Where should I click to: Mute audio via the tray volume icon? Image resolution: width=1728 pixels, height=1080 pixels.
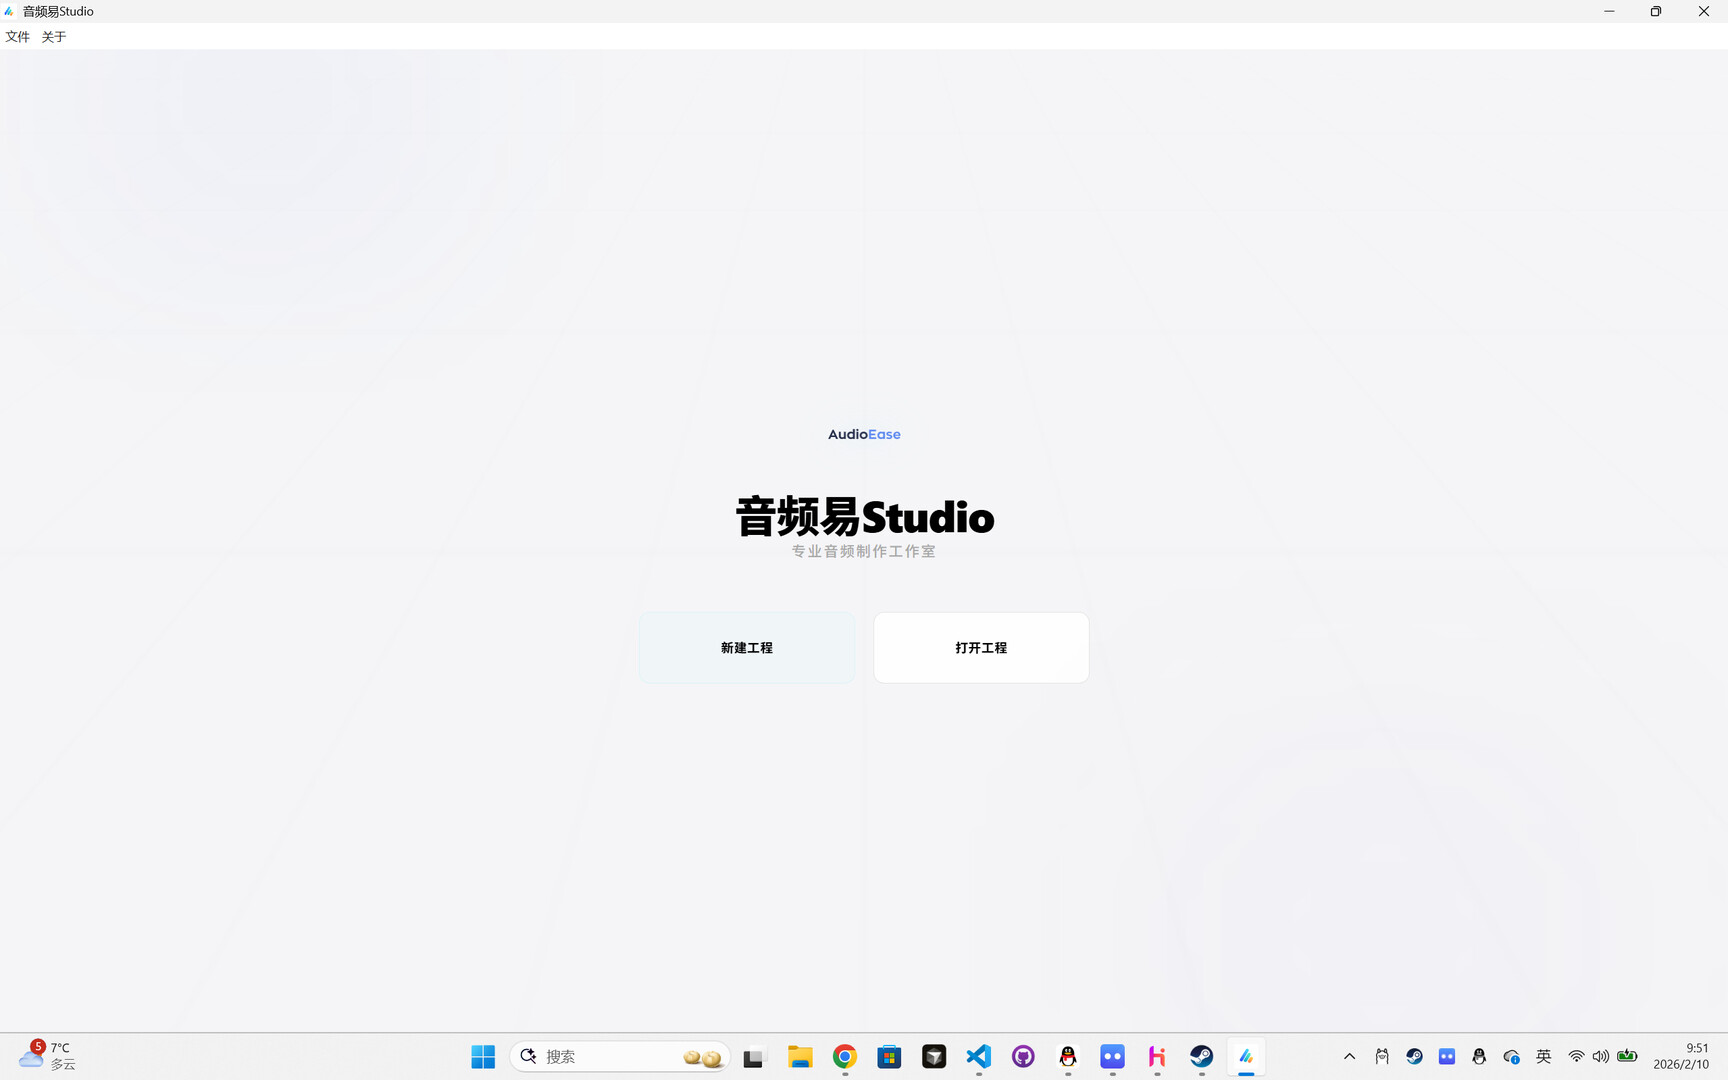[1600, 1056]
